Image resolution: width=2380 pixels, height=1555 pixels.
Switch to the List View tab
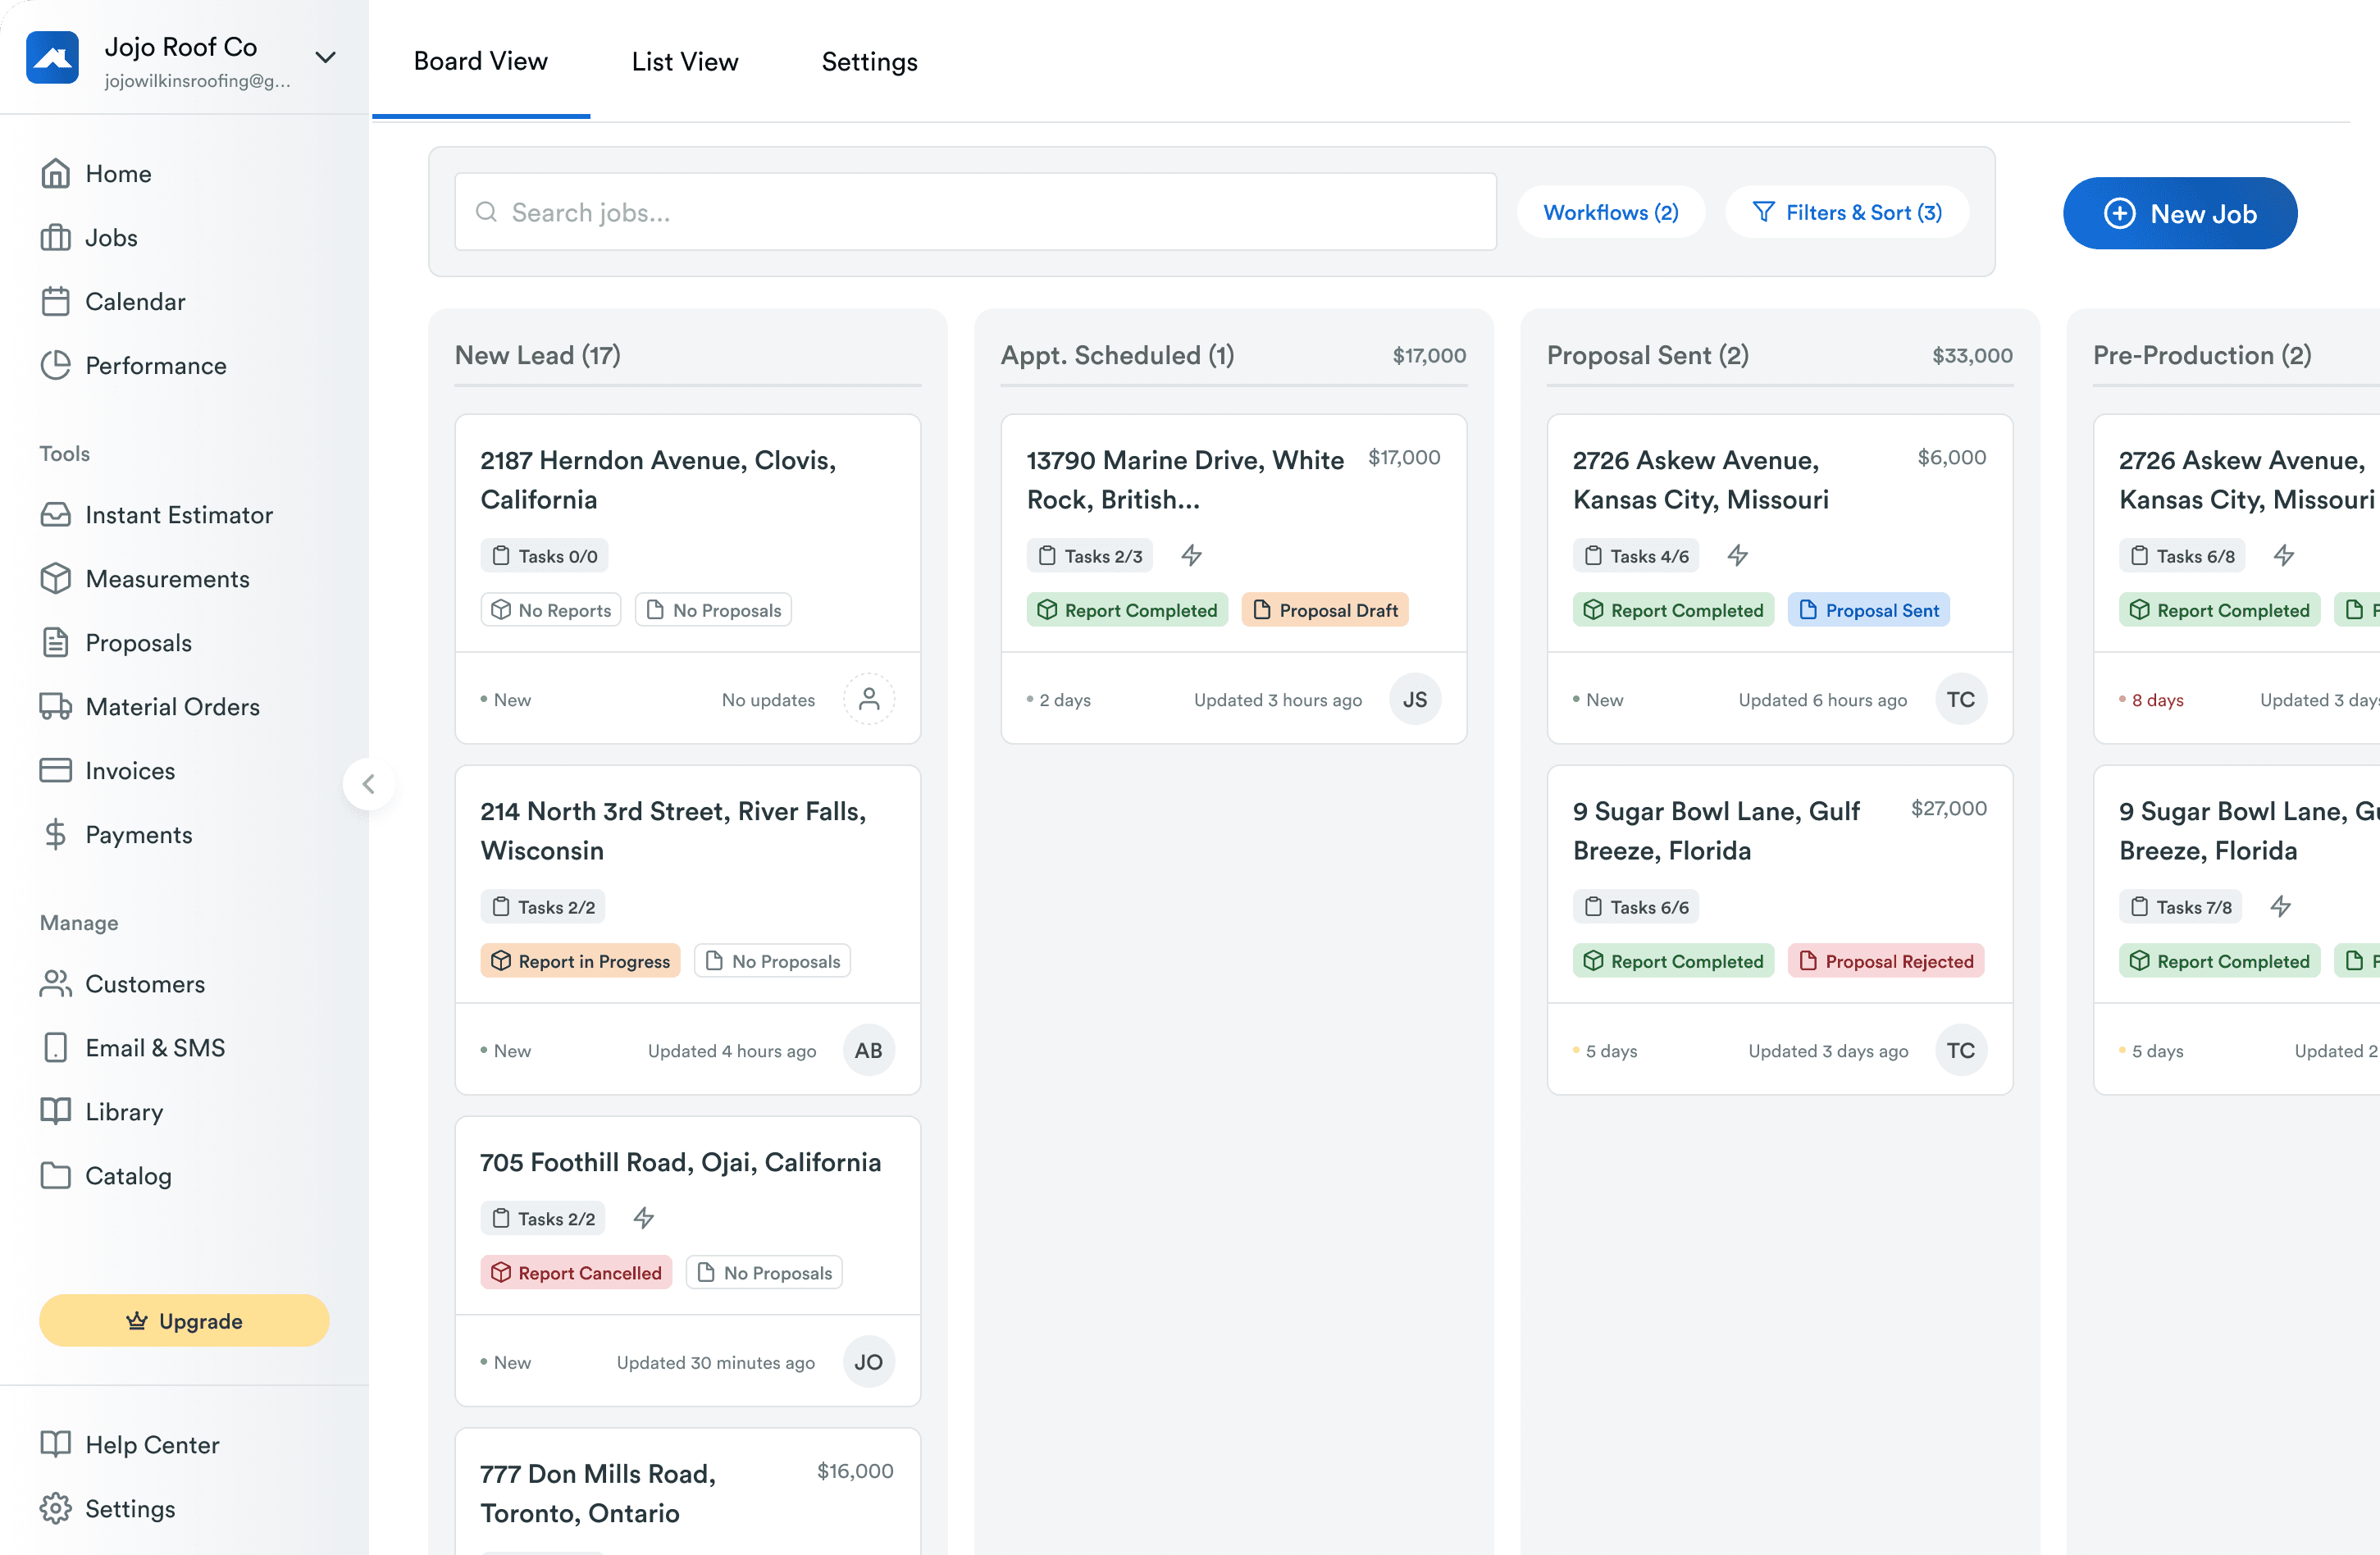click(x=685, y=62)
